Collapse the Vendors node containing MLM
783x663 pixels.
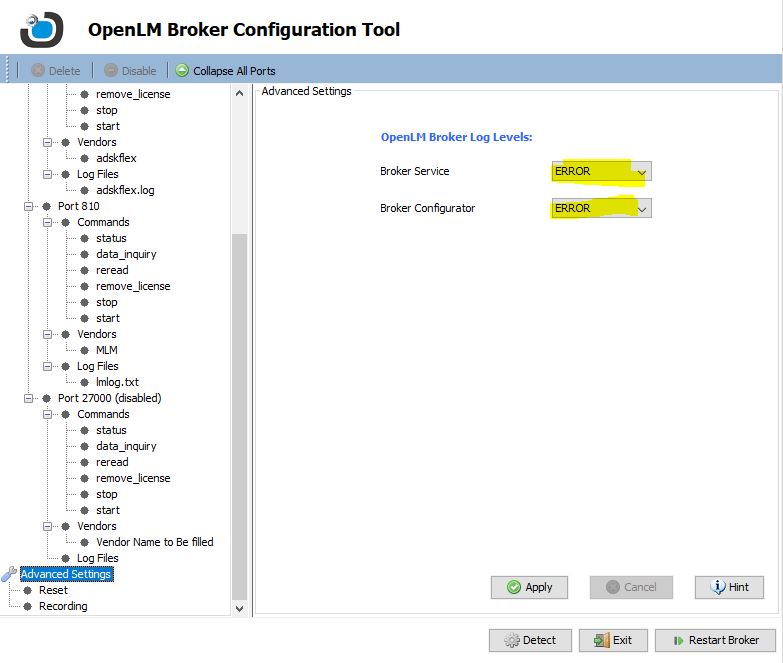[x=48, y=334]
